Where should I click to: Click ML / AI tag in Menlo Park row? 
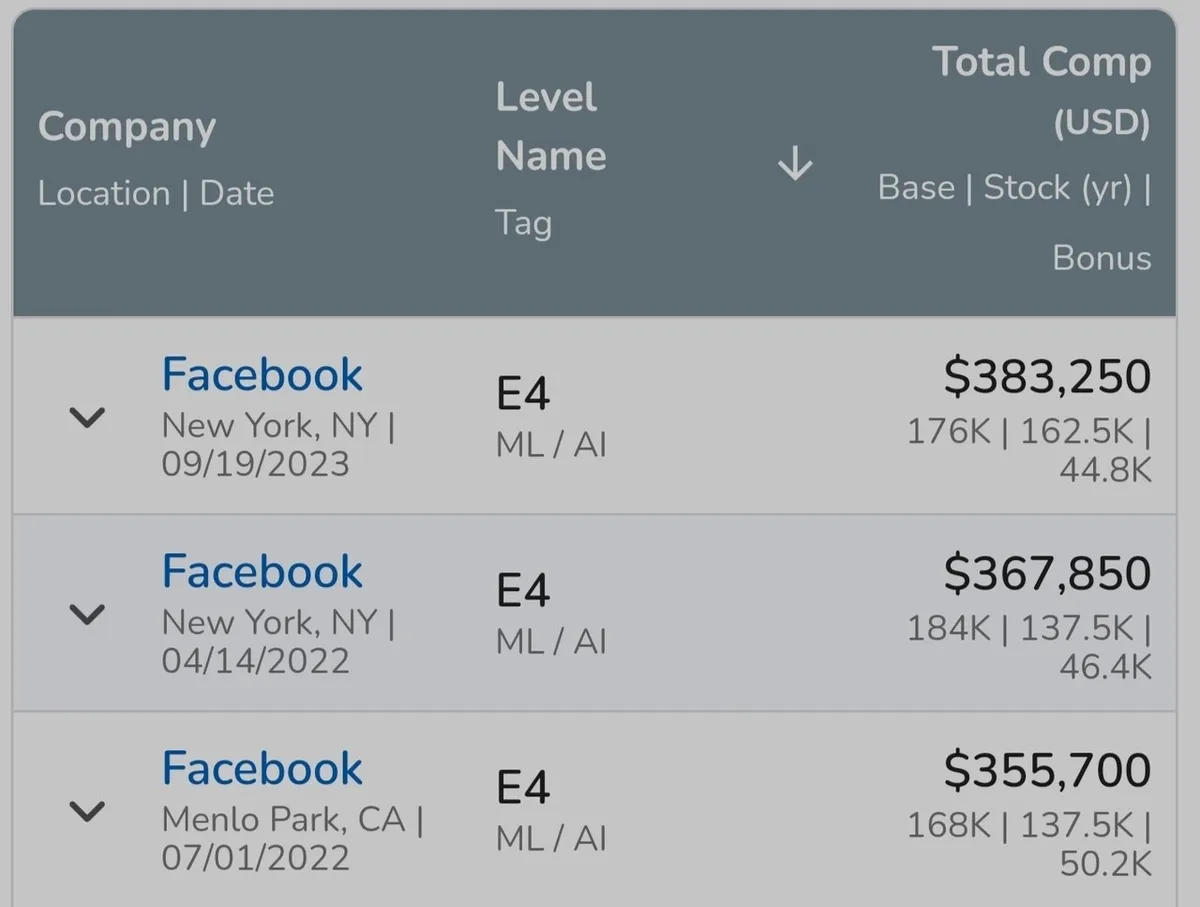tap(551, 838)
